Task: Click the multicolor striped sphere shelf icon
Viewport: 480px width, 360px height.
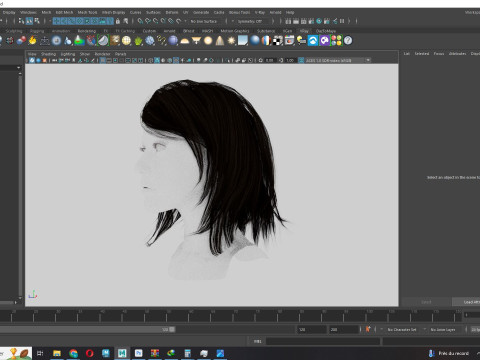Action: 266,41
